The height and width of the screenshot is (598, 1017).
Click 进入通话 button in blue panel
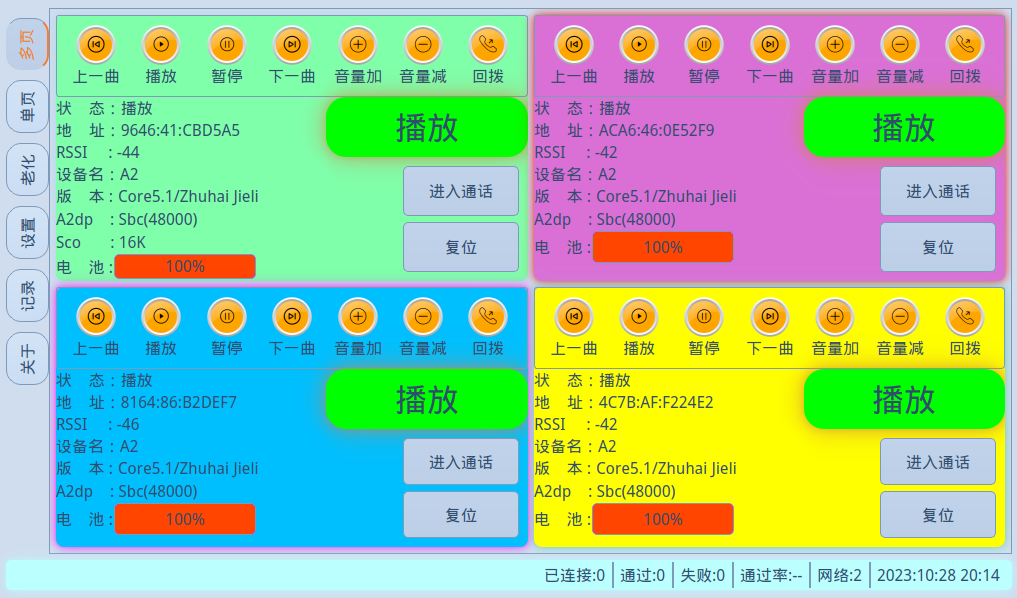point(461,462)
